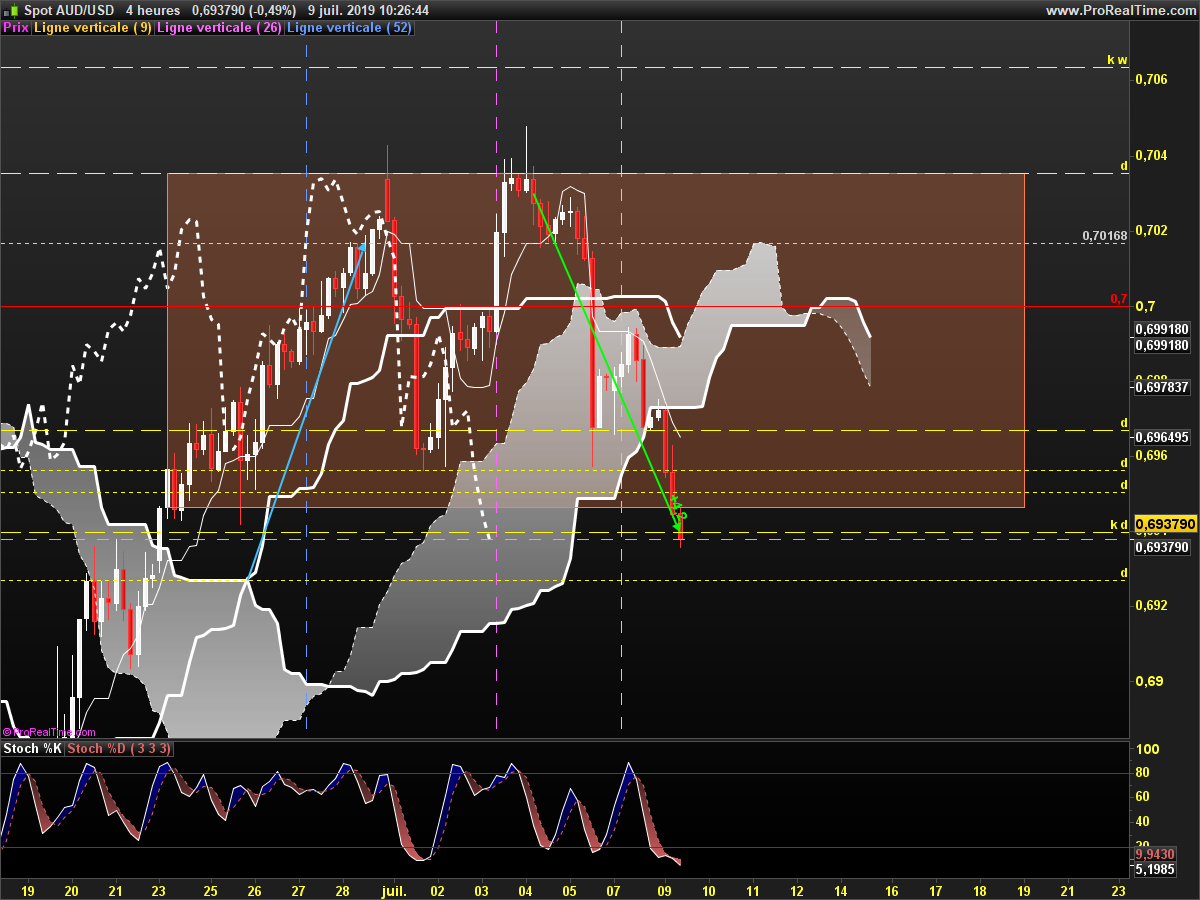1200x900 pixels.
Task: Click the 0,693790 (-0,49%) header quote
Action: 244,10
